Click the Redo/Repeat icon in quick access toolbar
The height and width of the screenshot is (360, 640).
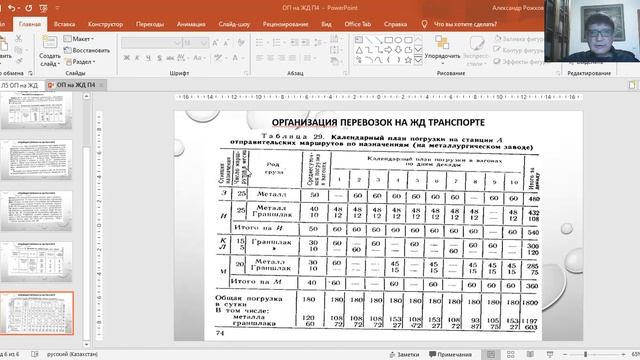tap(29, 8)
